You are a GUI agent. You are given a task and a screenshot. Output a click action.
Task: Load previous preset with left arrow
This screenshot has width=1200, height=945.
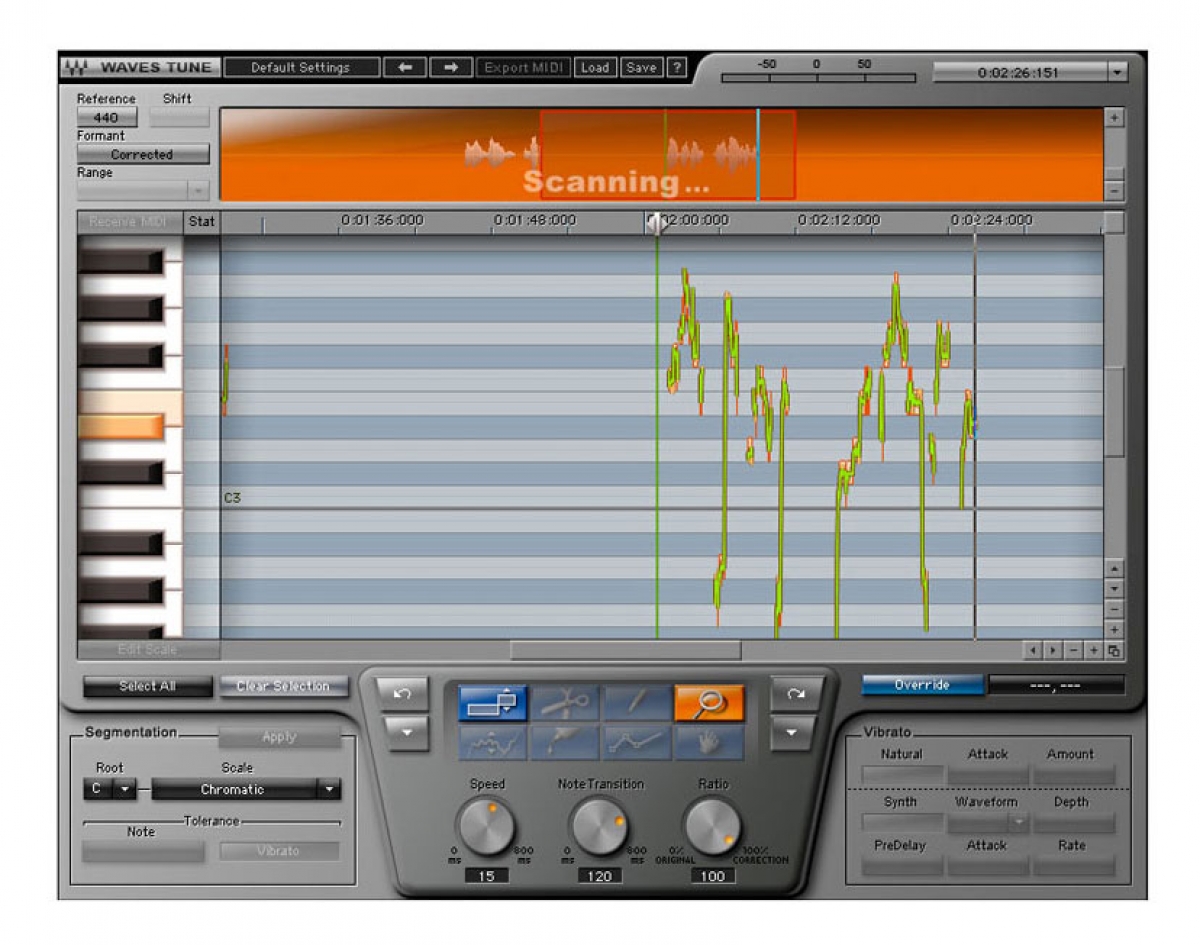point(405,68)
